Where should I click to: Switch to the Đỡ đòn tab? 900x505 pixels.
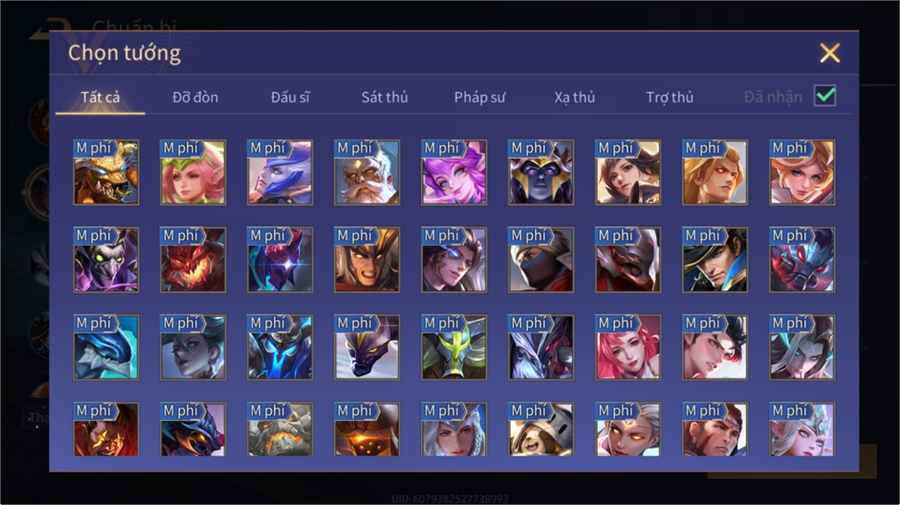[195, 97]
